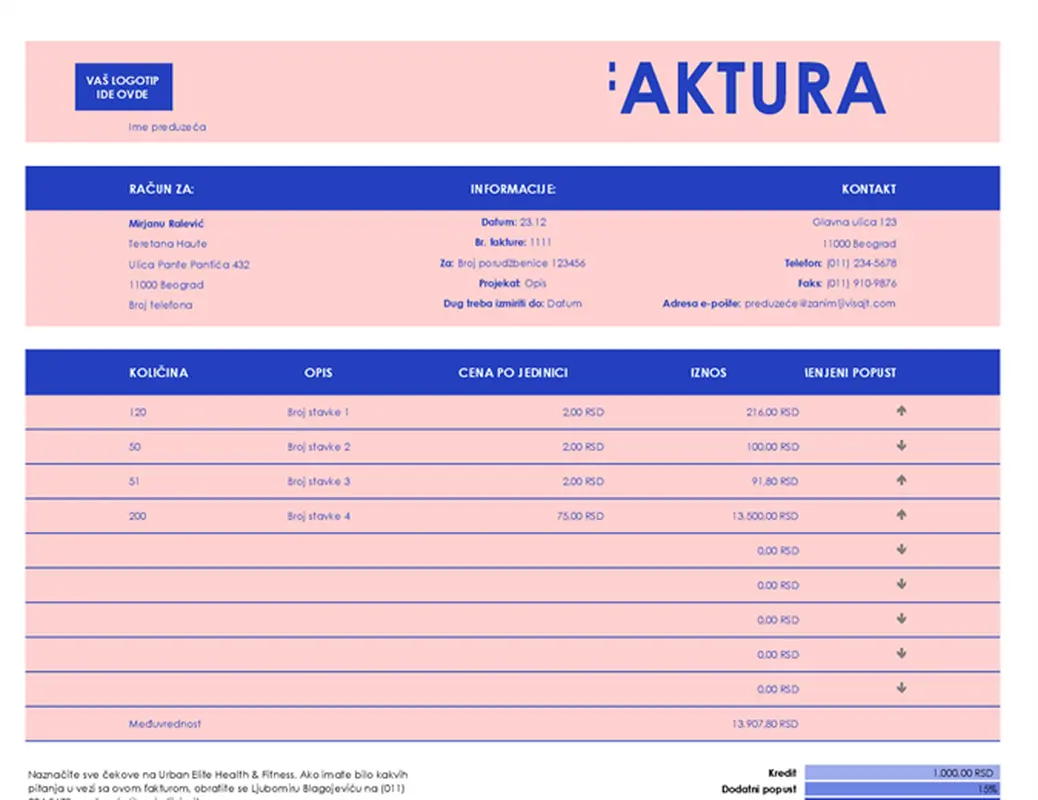Click the down arrow in the first empty item row
1038x800 pixels.
pos(901,549)
